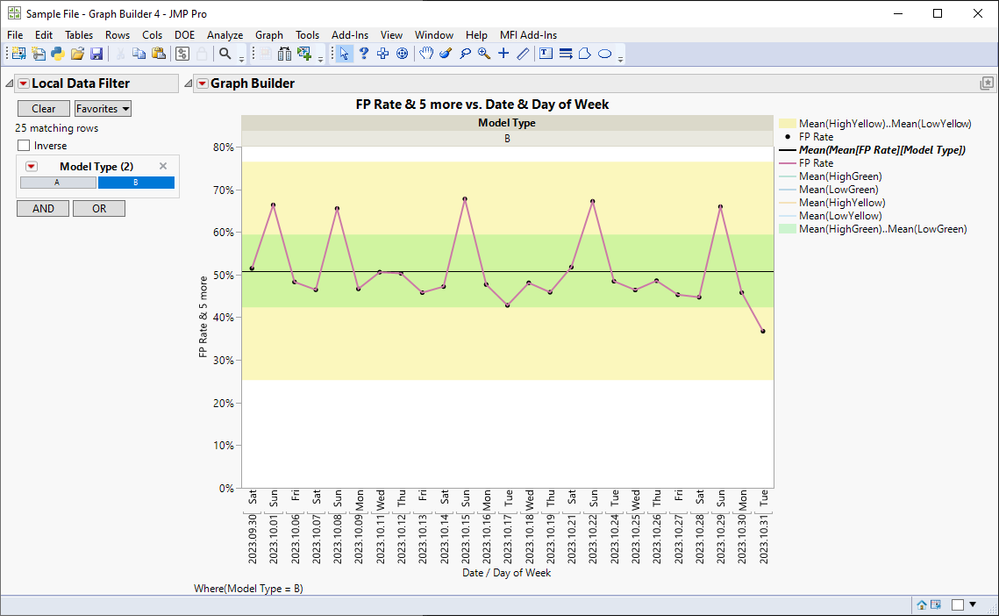Select the Grabber hand tool
The image size is (999, 616).
[x=426, y=54]
